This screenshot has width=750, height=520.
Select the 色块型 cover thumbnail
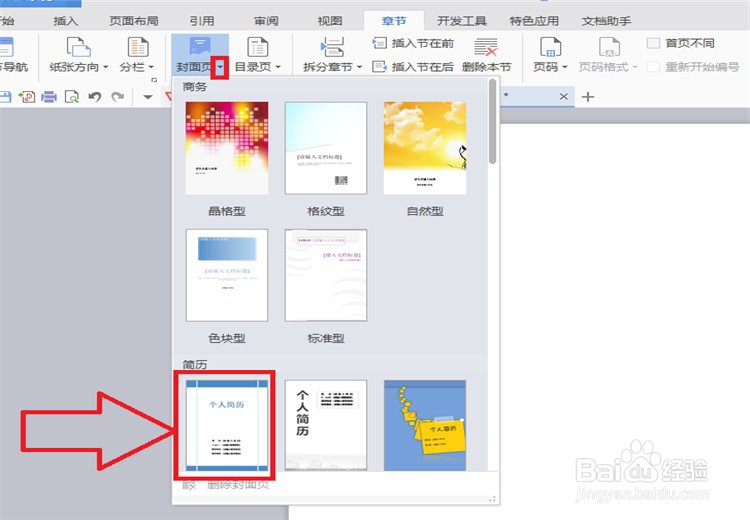pyautogui.click(x=227, y=275)
